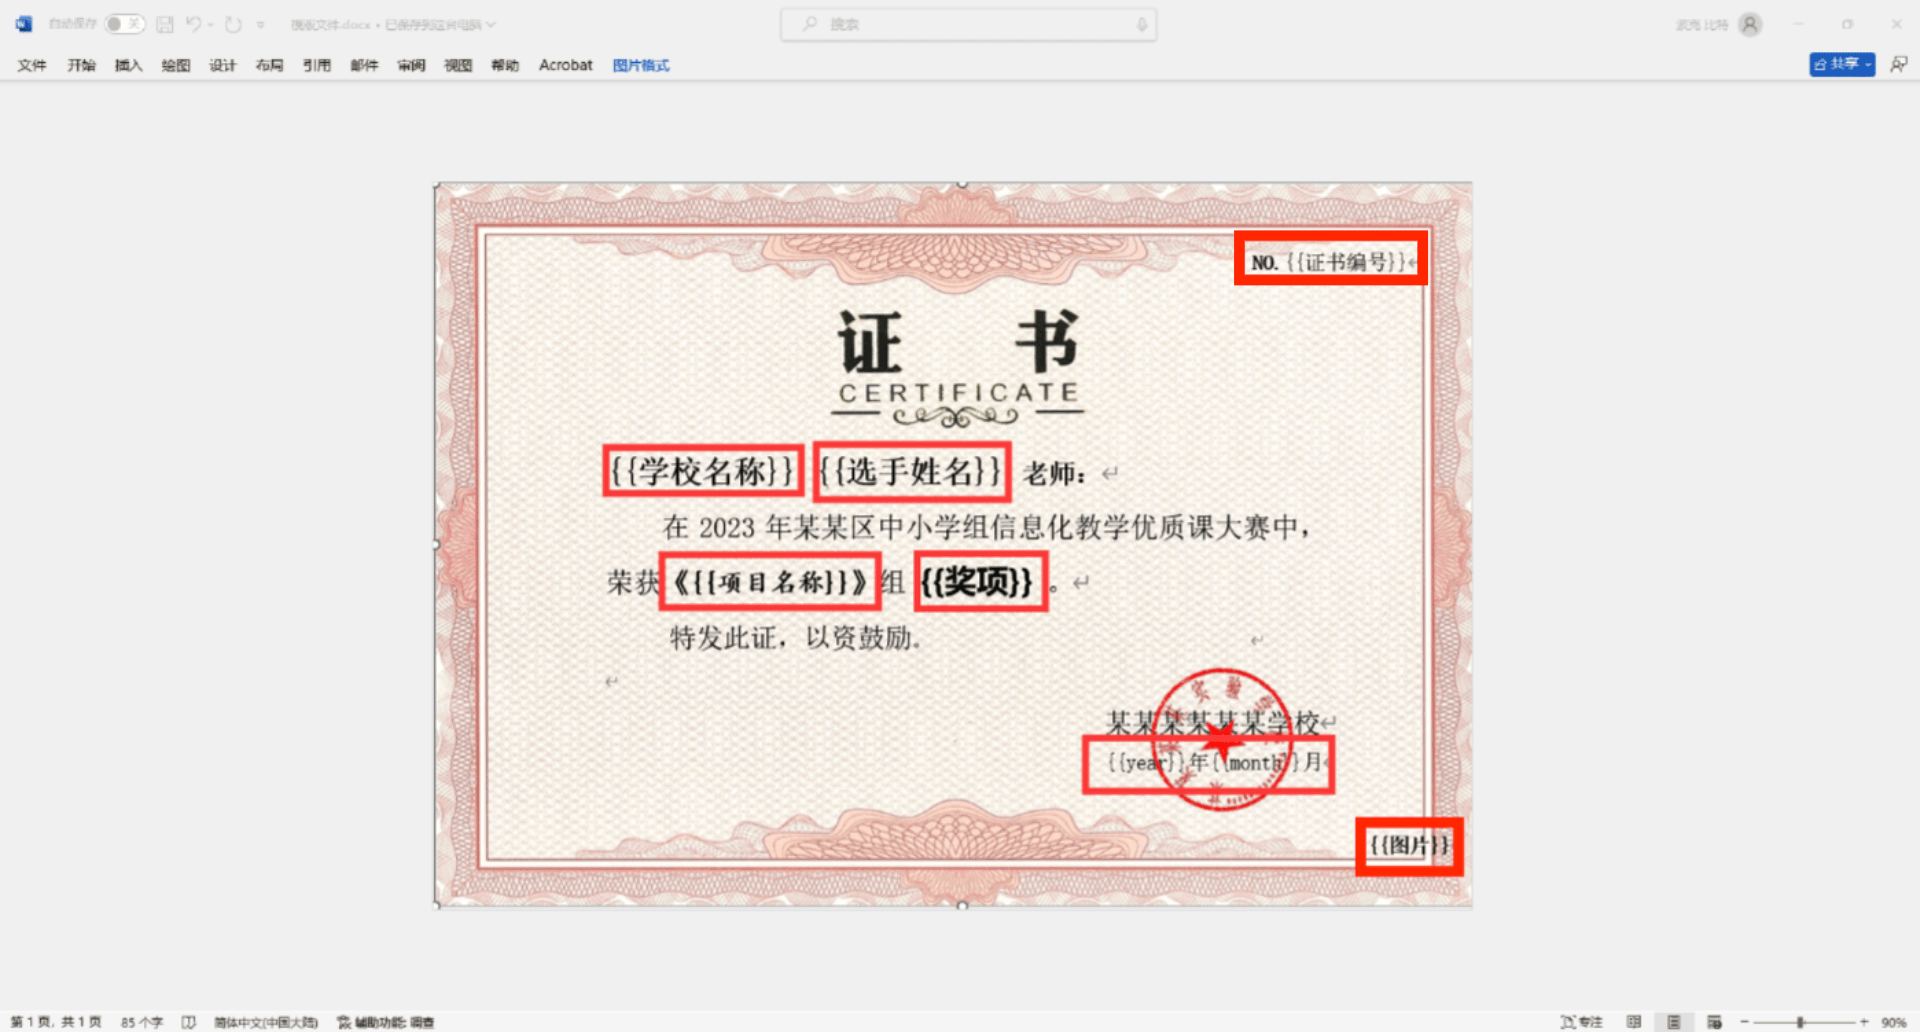Toggle AutoSave off switch to on
The image size is (1920, 1032).
[123, 23]
